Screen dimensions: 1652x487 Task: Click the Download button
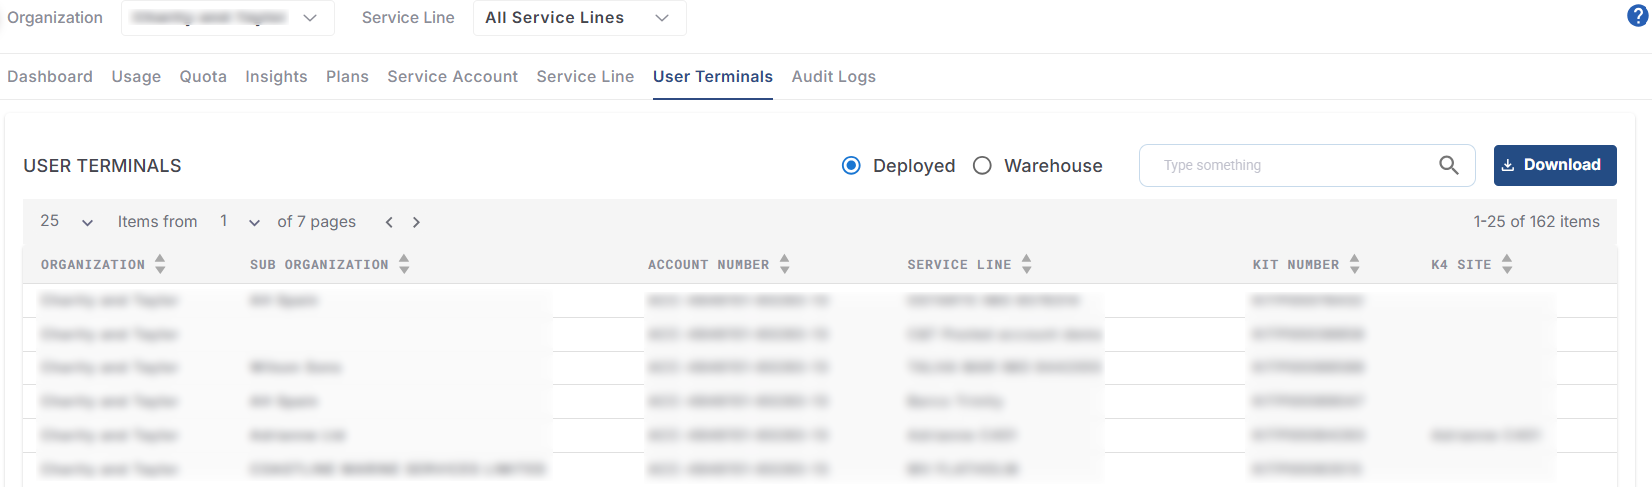point(1554,166)
